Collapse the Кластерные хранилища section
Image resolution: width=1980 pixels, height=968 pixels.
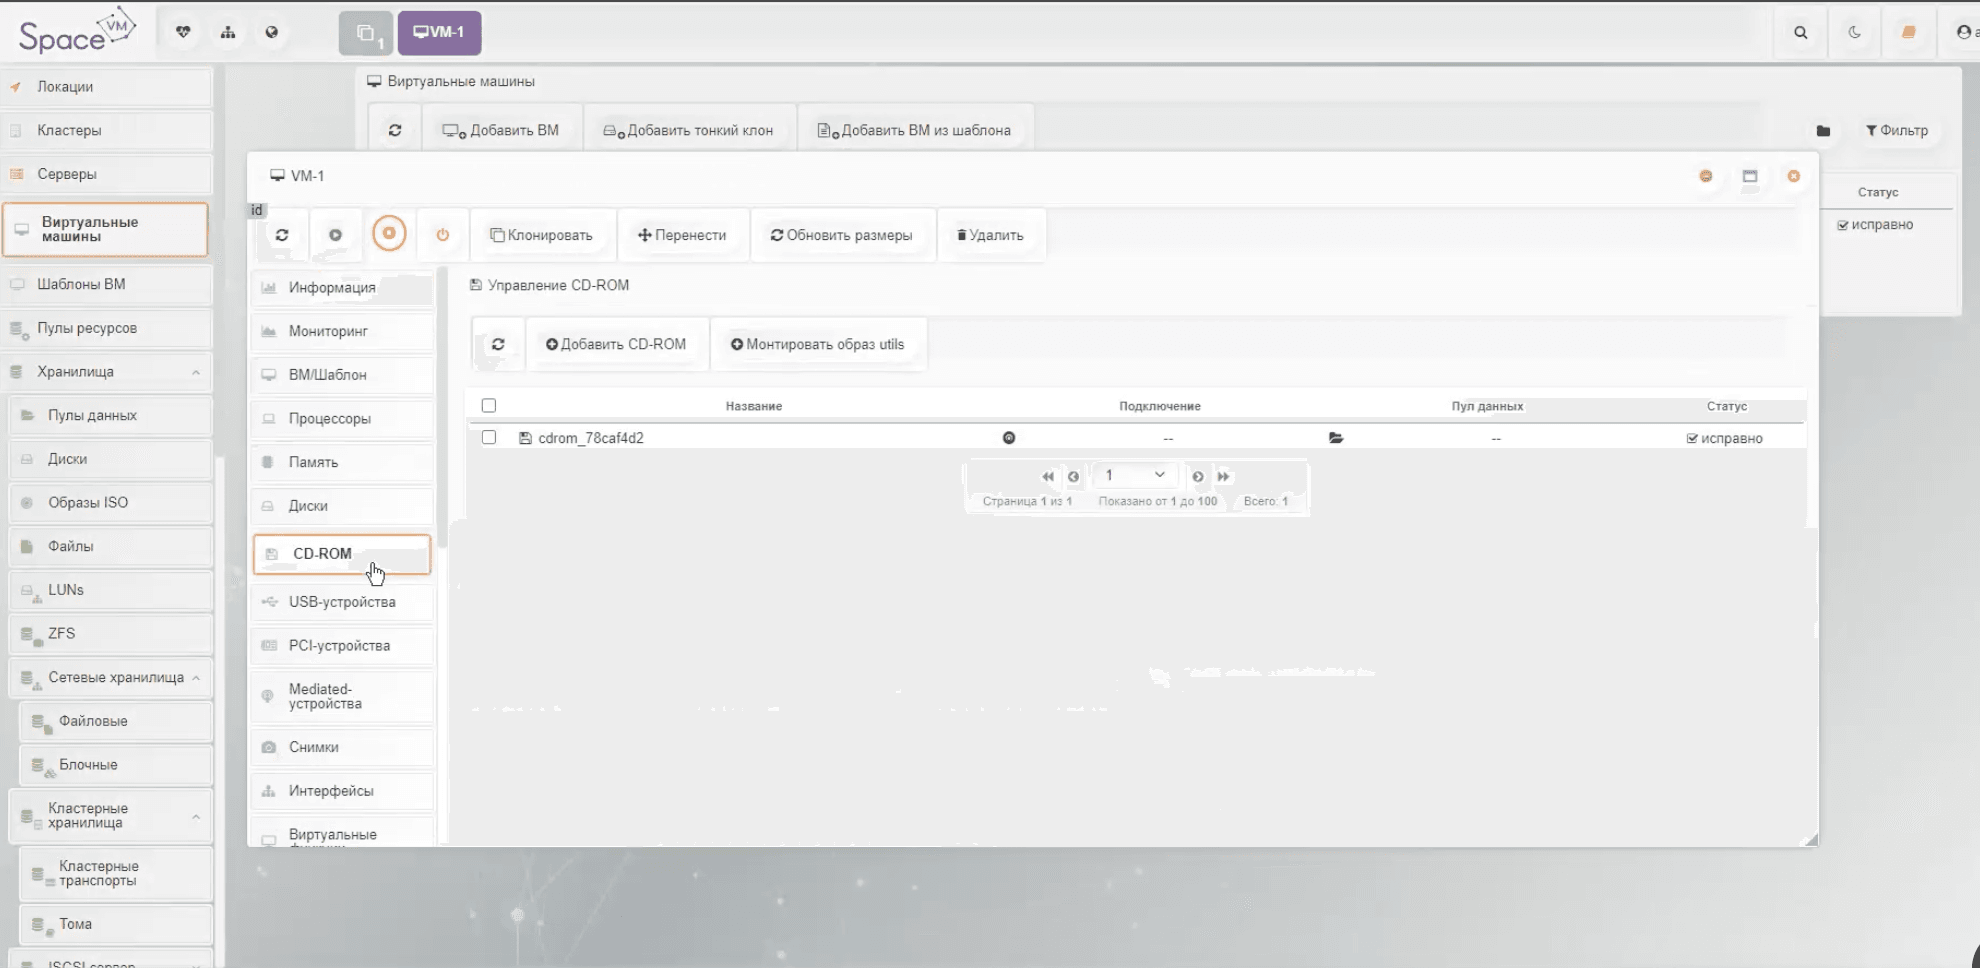pos(196,816)
